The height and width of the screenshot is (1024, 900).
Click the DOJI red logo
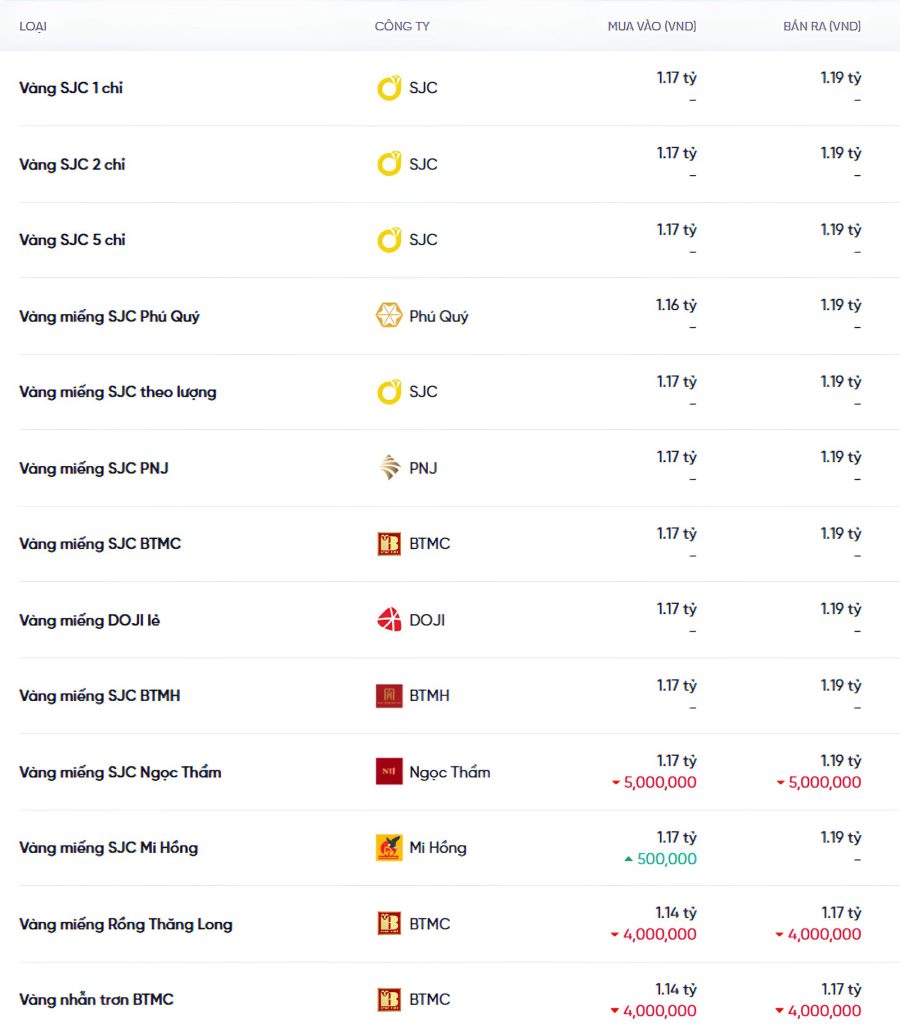click(389, 620)
